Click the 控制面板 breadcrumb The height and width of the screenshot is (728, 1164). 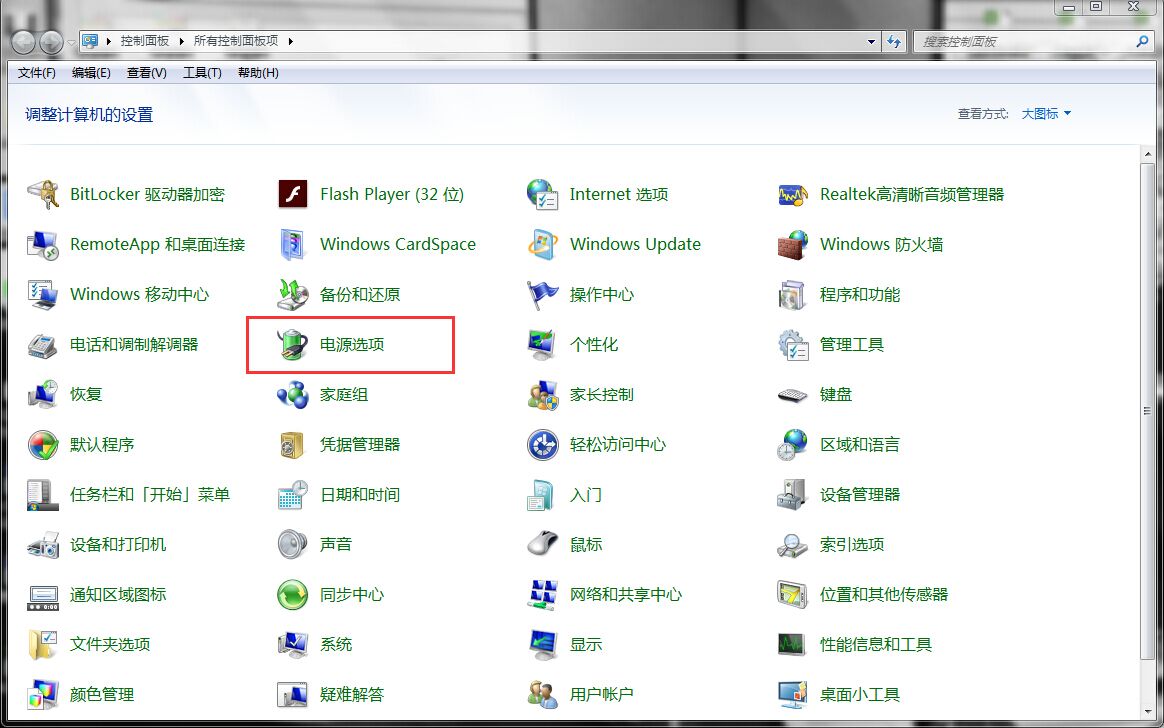(x=145, y=41)
